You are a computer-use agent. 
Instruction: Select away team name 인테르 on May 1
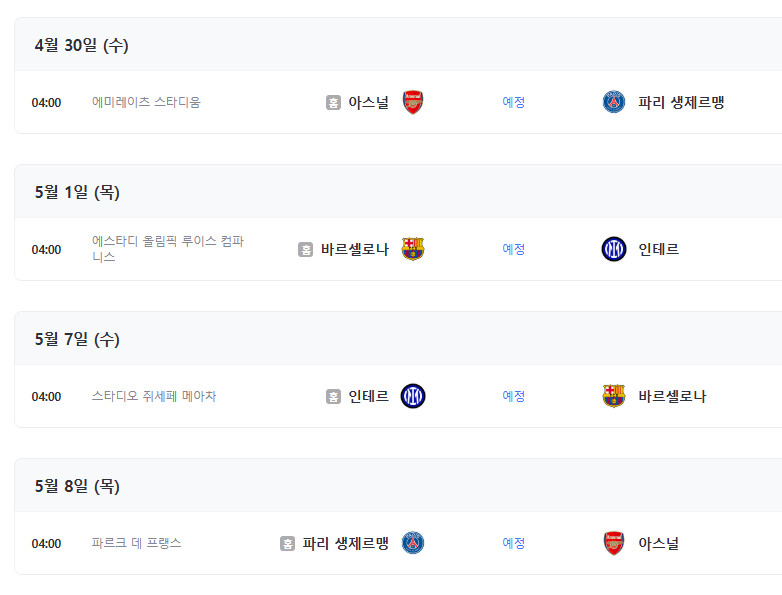tap(658, 249)
